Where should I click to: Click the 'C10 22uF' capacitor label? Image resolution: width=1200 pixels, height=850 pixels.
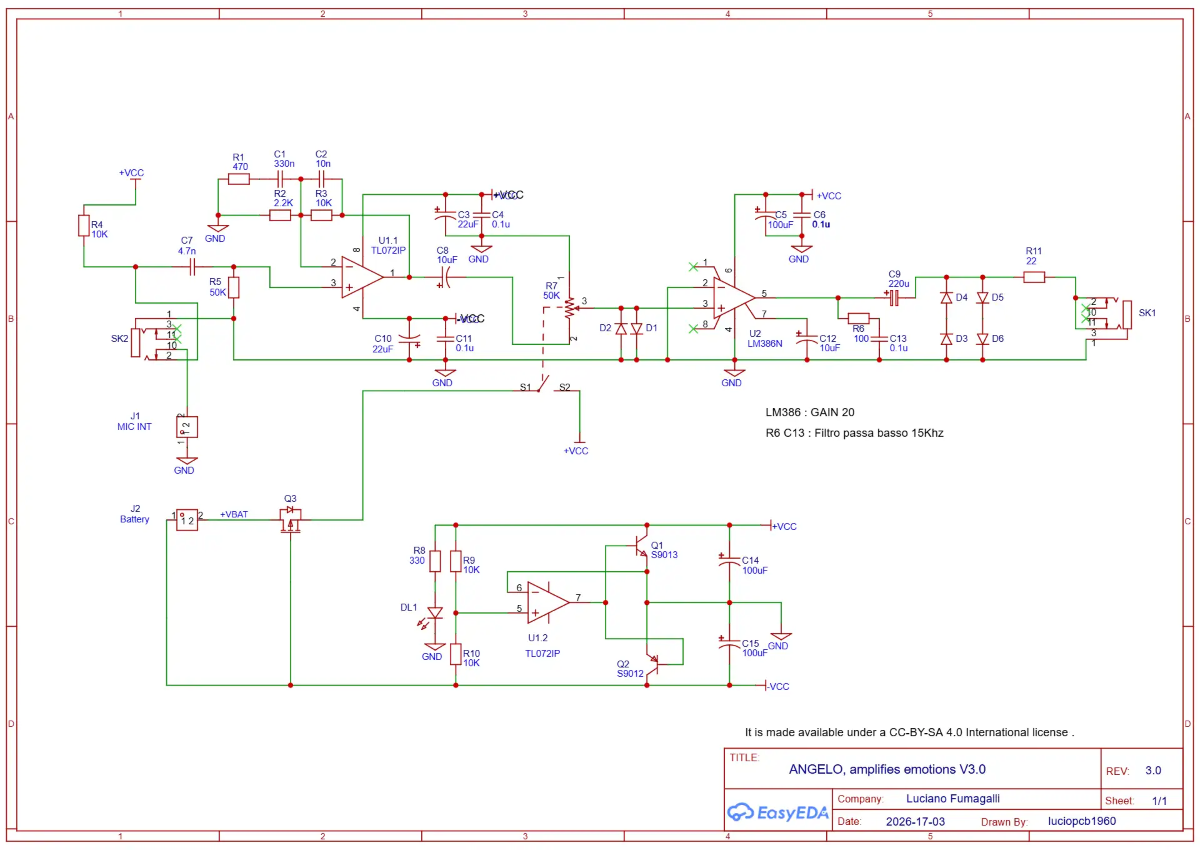[383, 343]
